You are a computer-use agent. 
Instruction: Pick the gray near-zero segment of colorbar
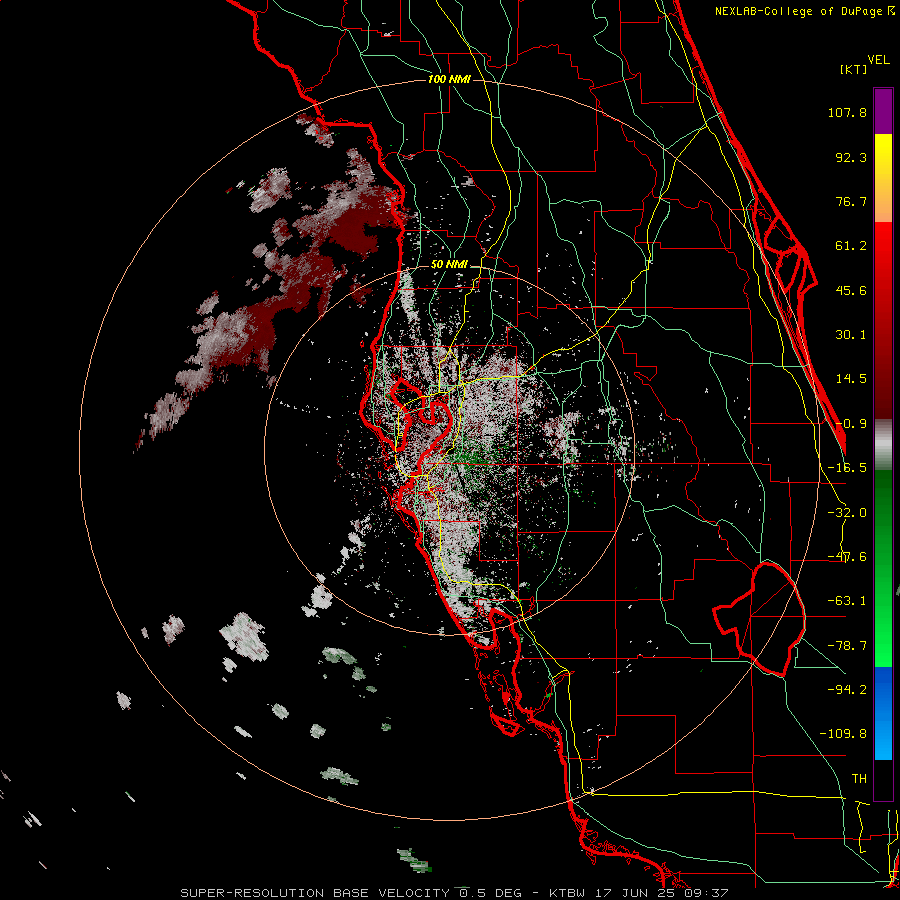tap(883, 445)
